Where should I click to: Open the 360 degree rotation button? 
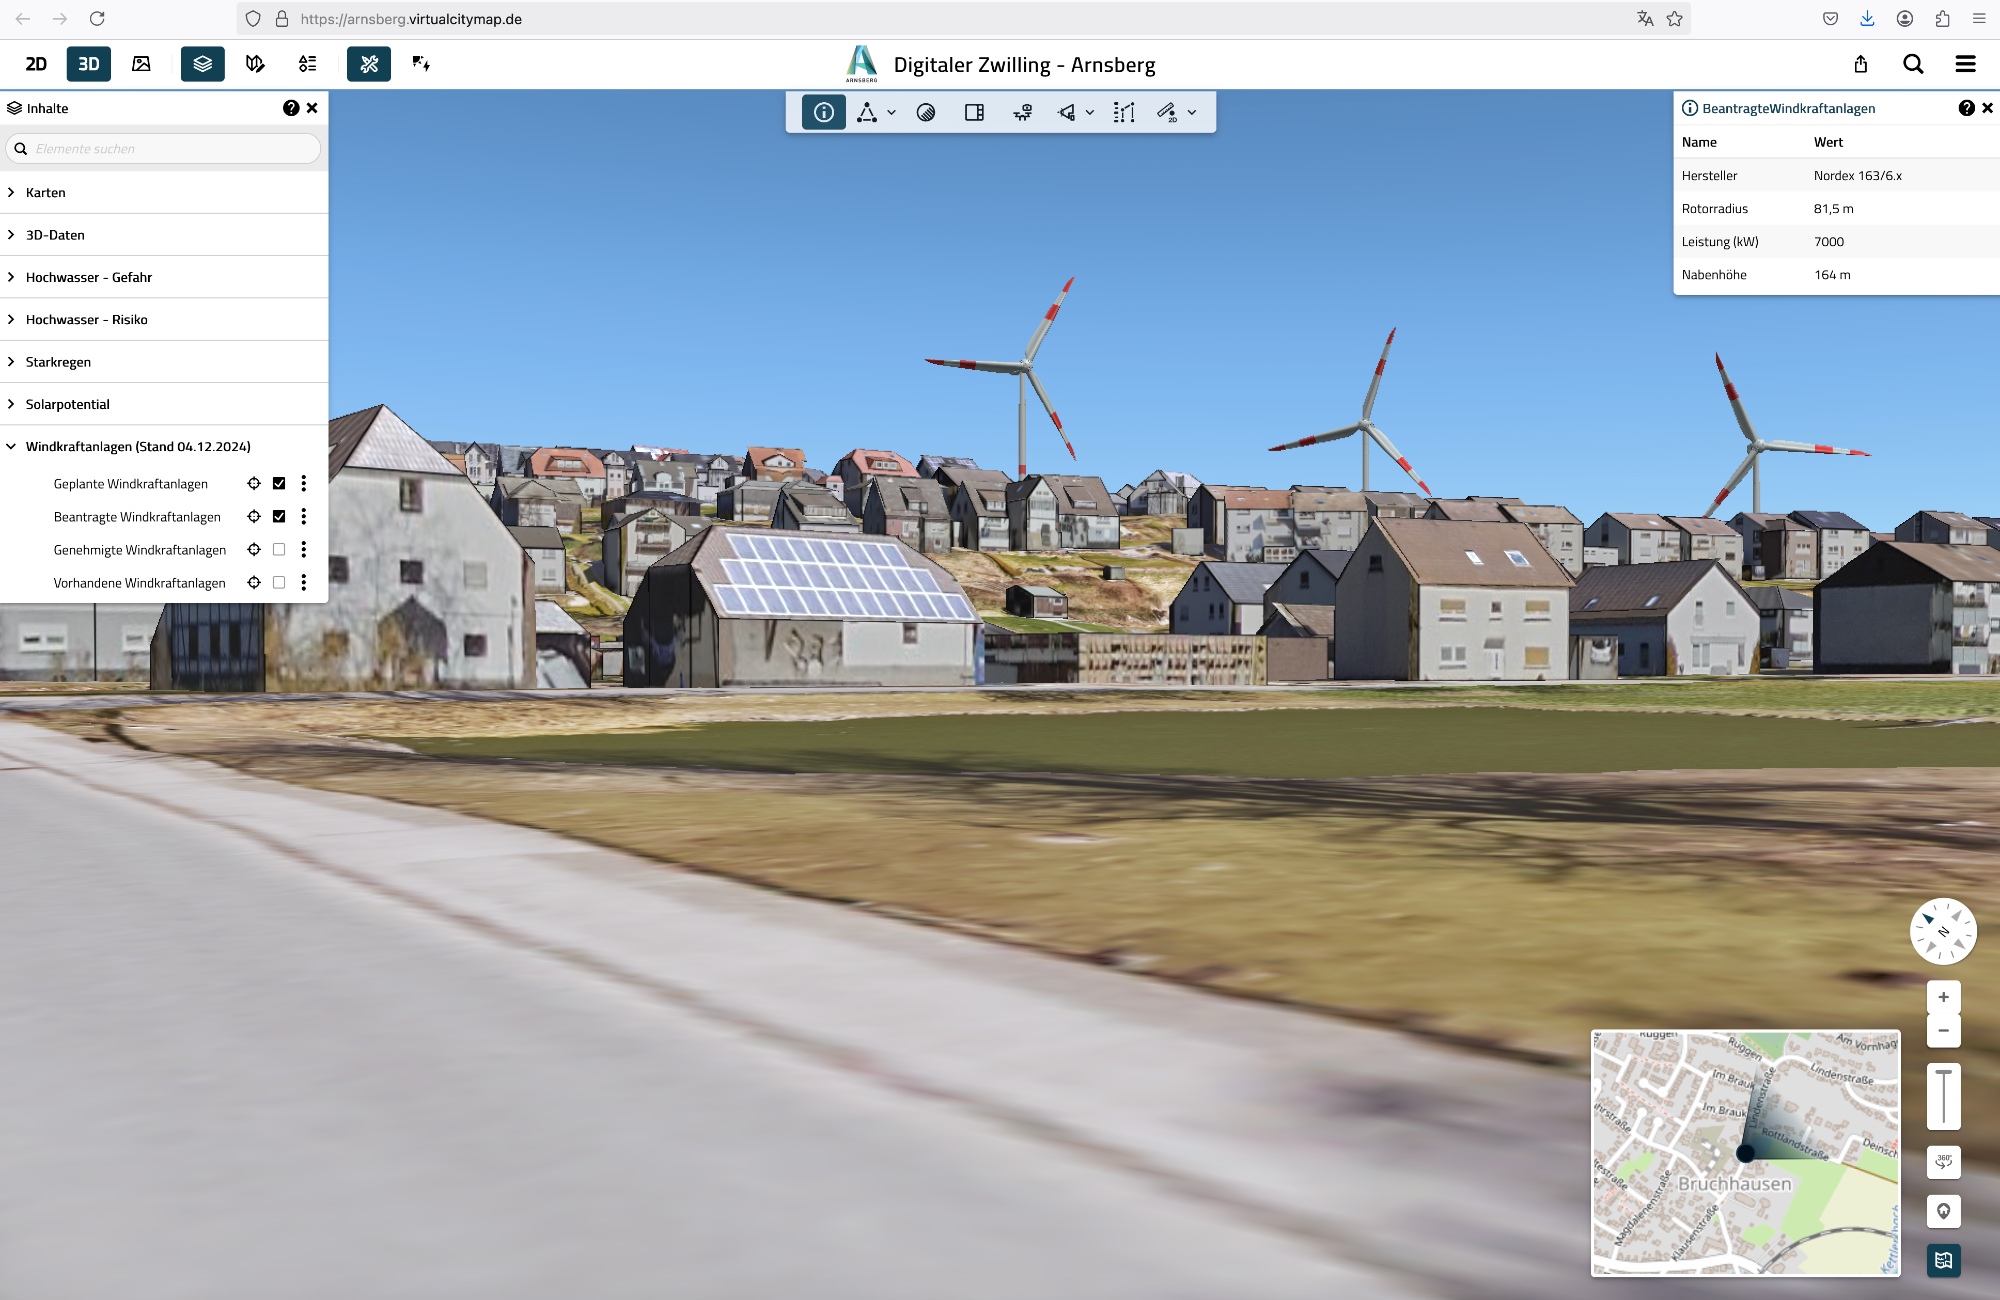click(x=1943, y=1162)
